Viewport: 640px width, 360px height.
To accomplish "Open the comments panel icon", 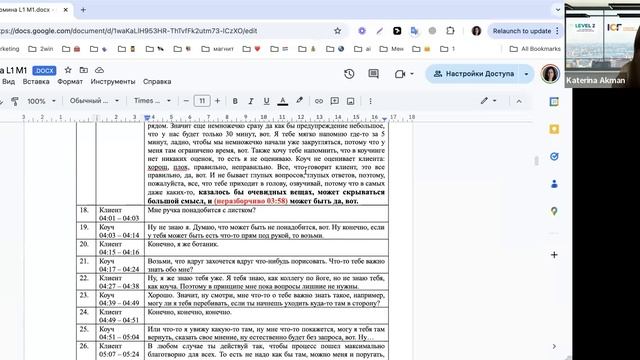I will point(373,74).
